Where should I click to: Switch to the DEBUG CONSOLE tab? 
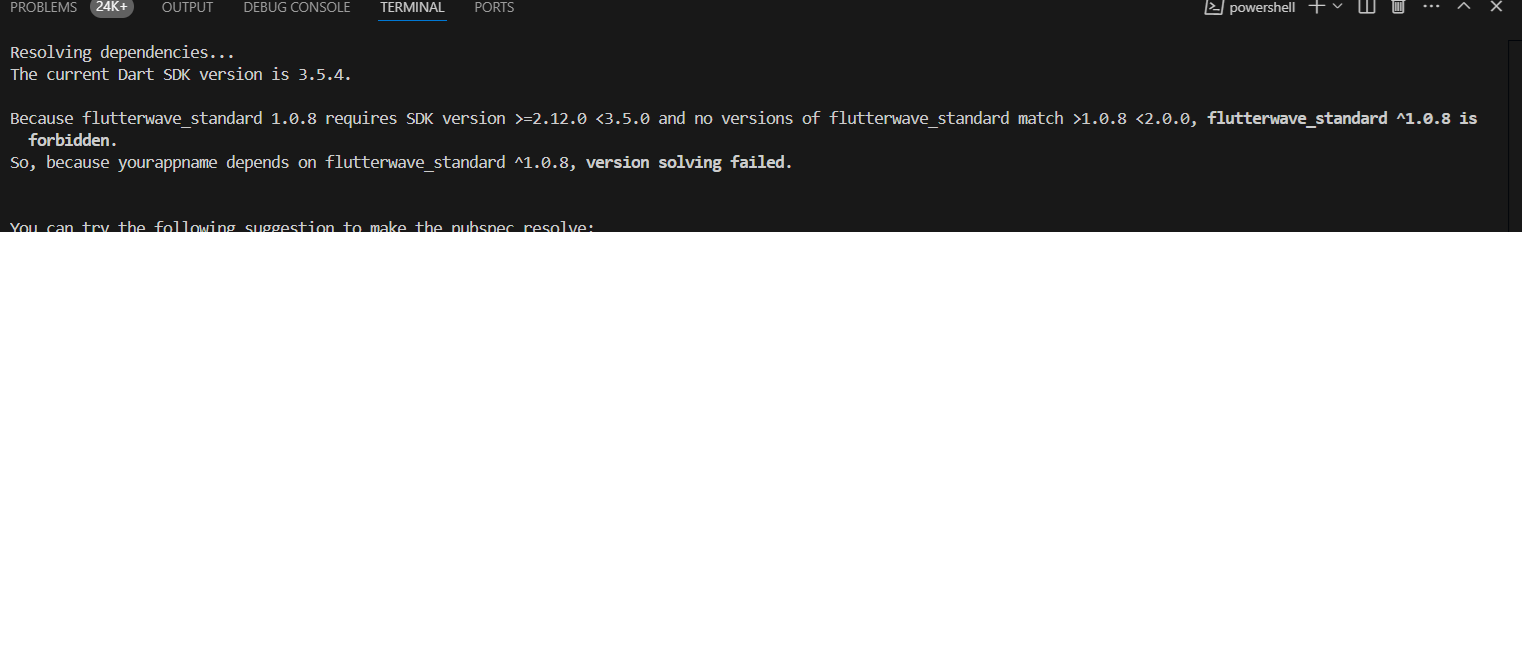coord(297,7)
